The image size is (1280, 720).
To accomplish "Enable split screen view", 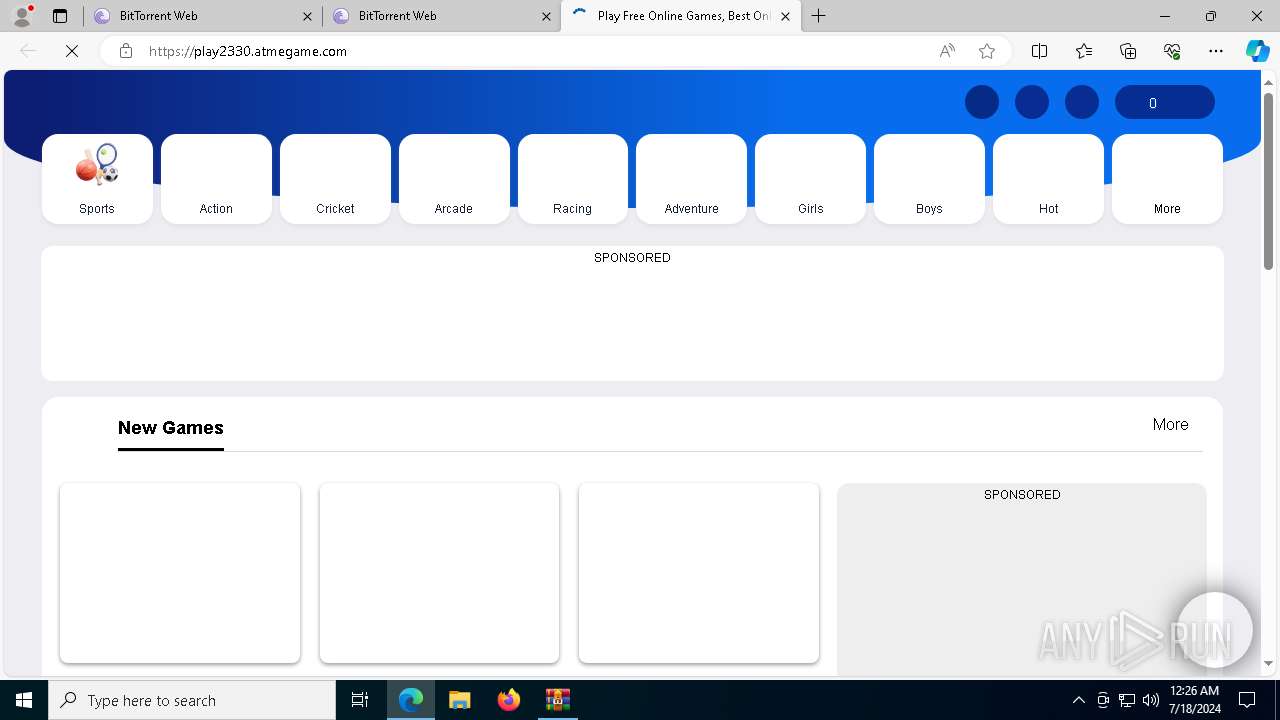I will pos(1039,51).
